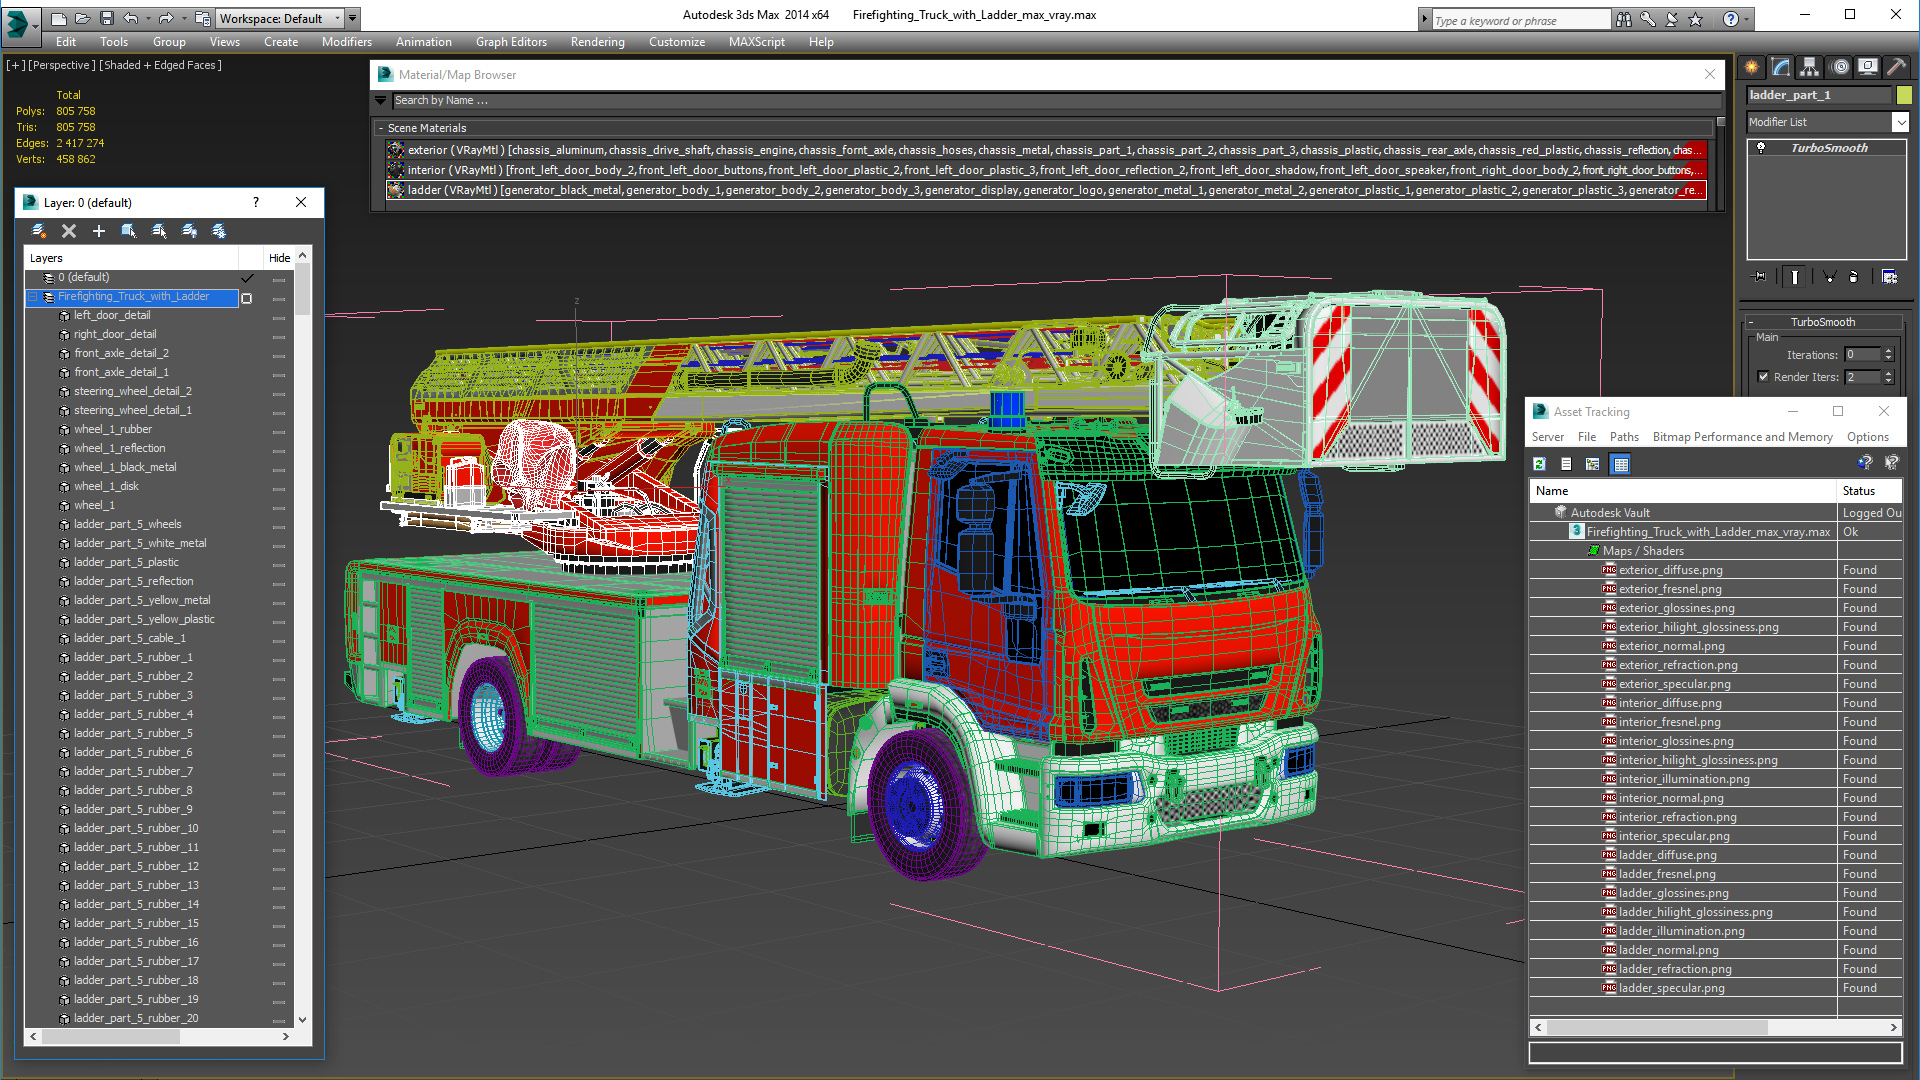Open the Graph Editors menu
1920x1080 pixels.
[511, 42]
